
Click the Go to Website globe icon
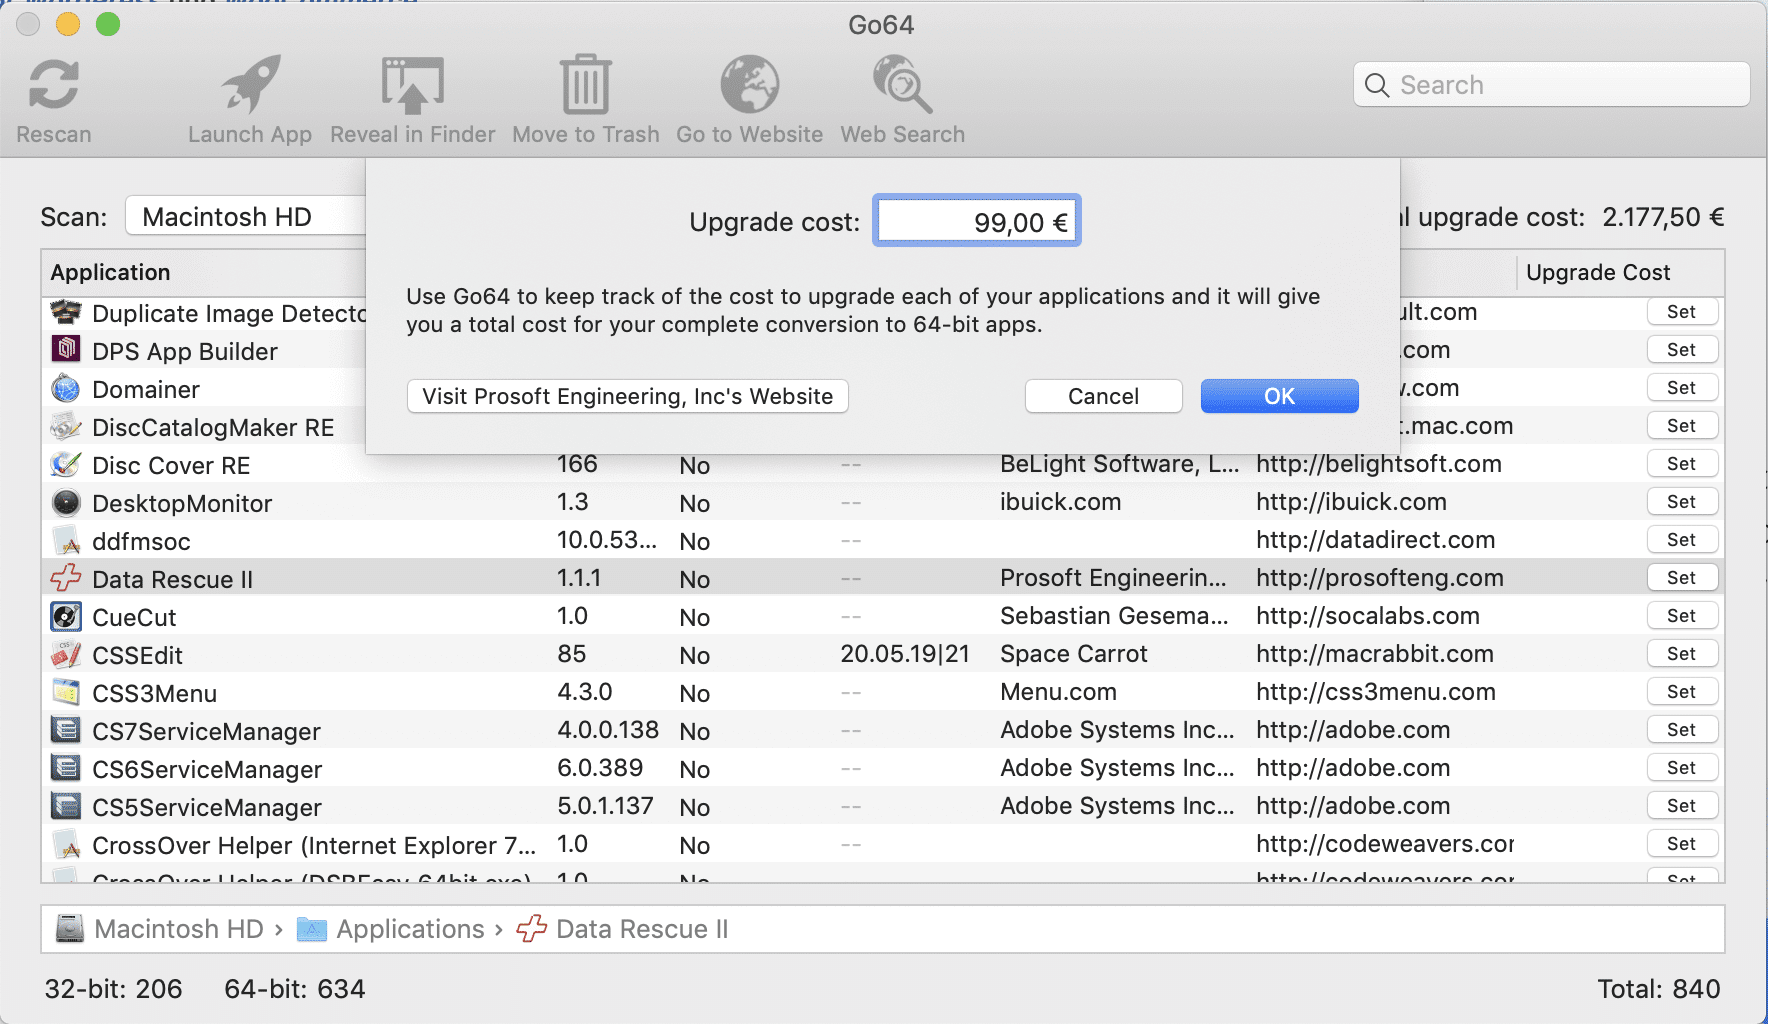point(750,84)
